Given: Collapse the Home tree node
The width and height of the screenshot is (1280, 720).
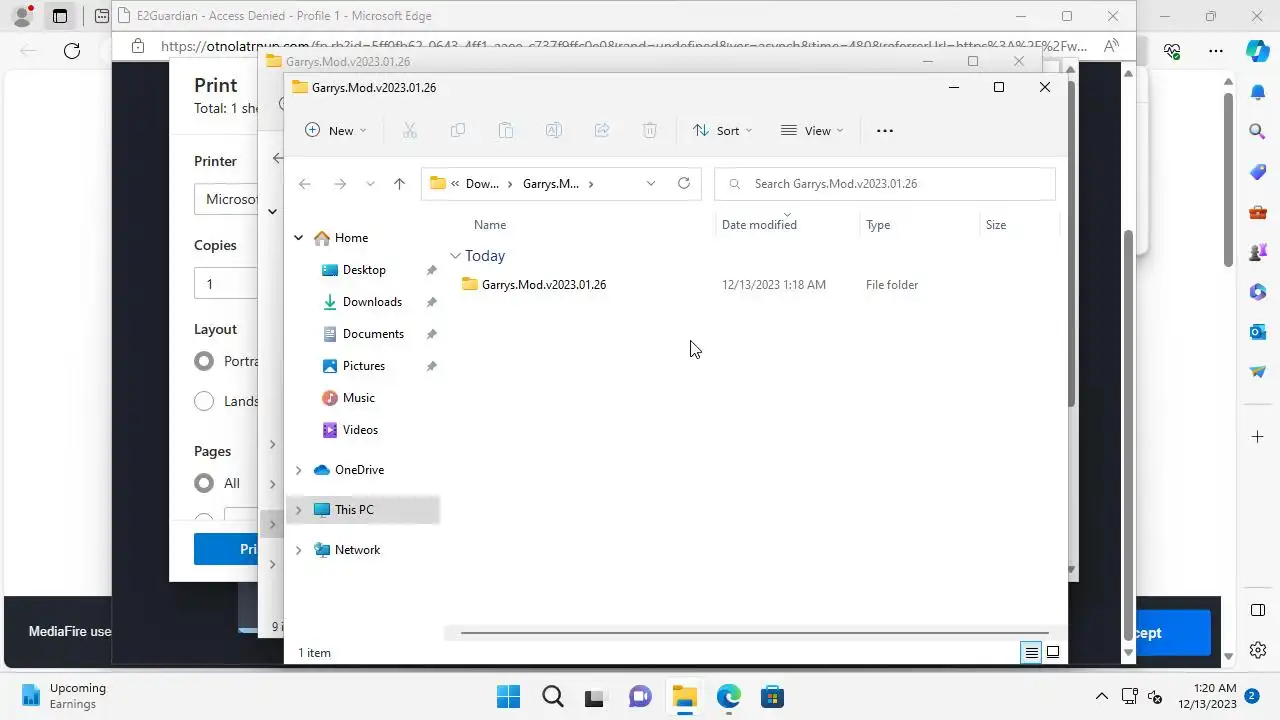Looking at the screenshot, I should click(298, 238).
